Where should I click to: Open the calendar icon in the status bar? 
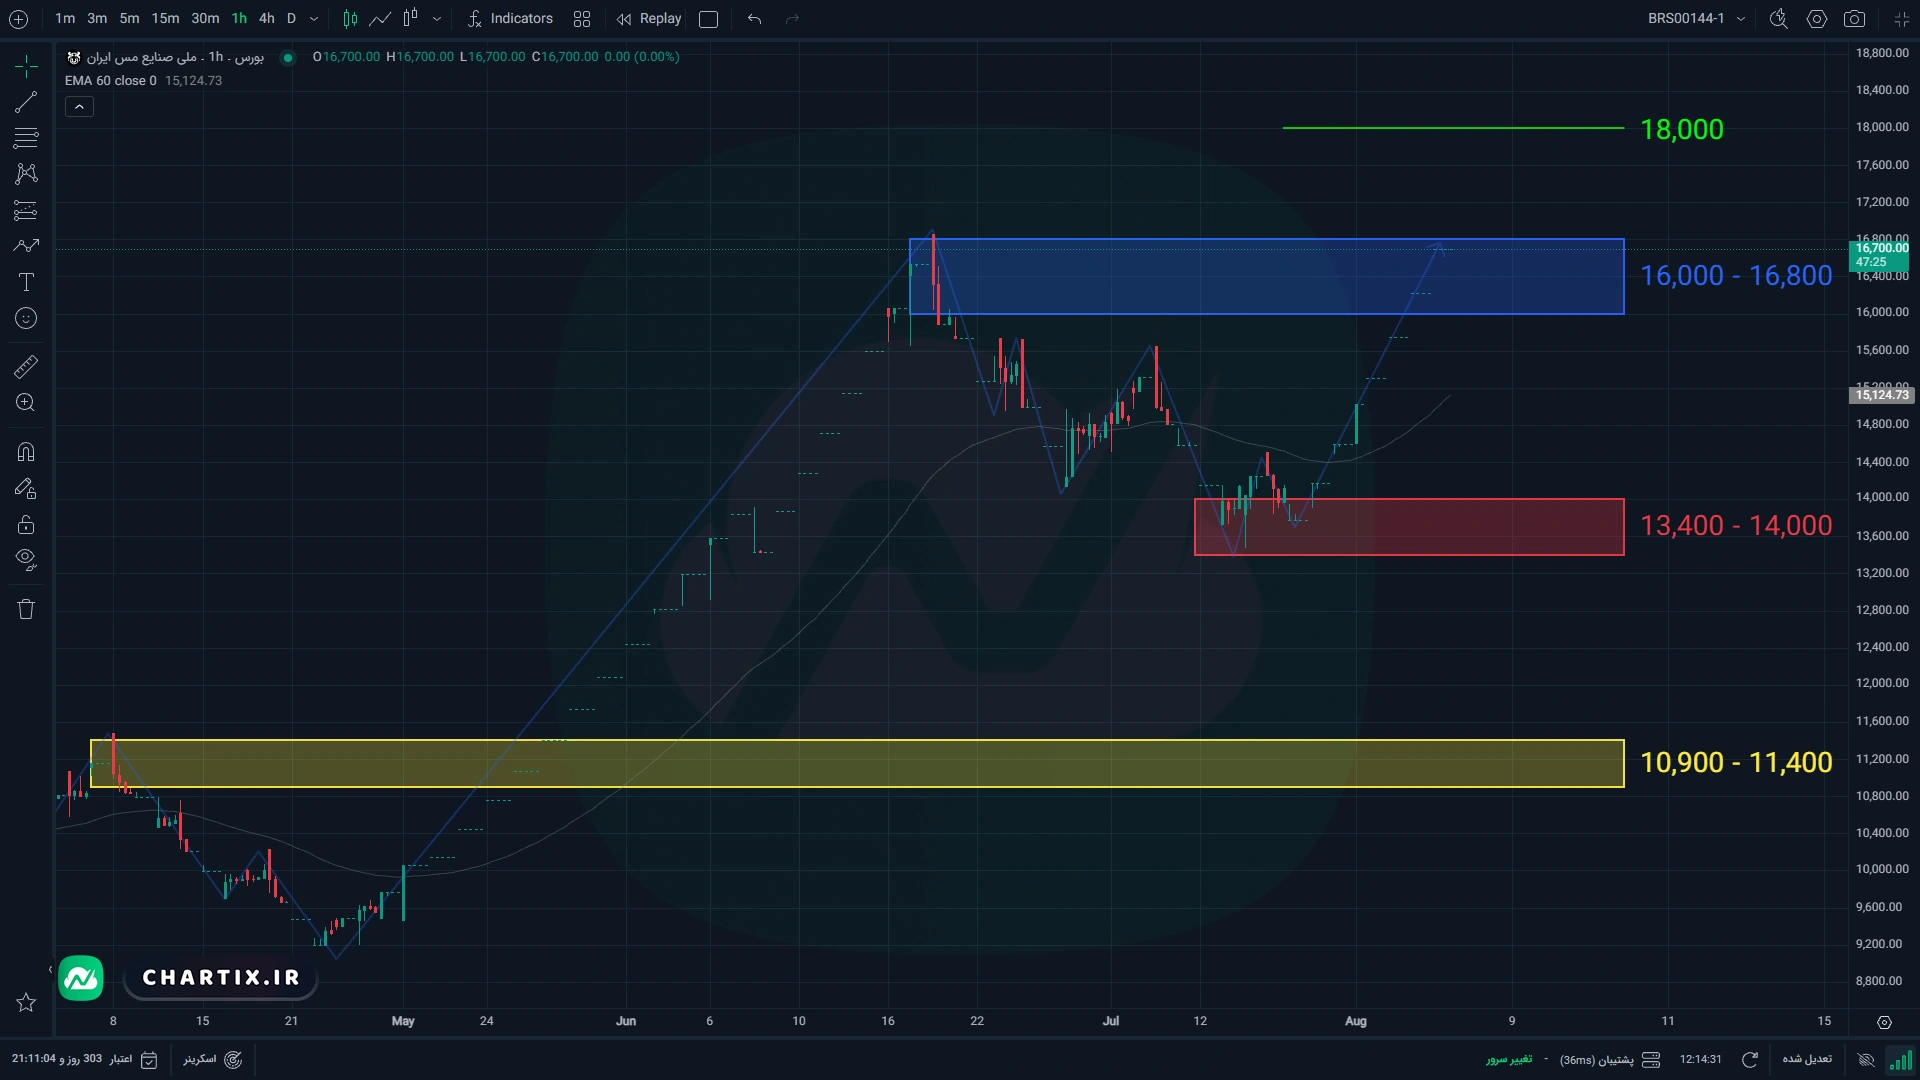tap(149, 1060)
